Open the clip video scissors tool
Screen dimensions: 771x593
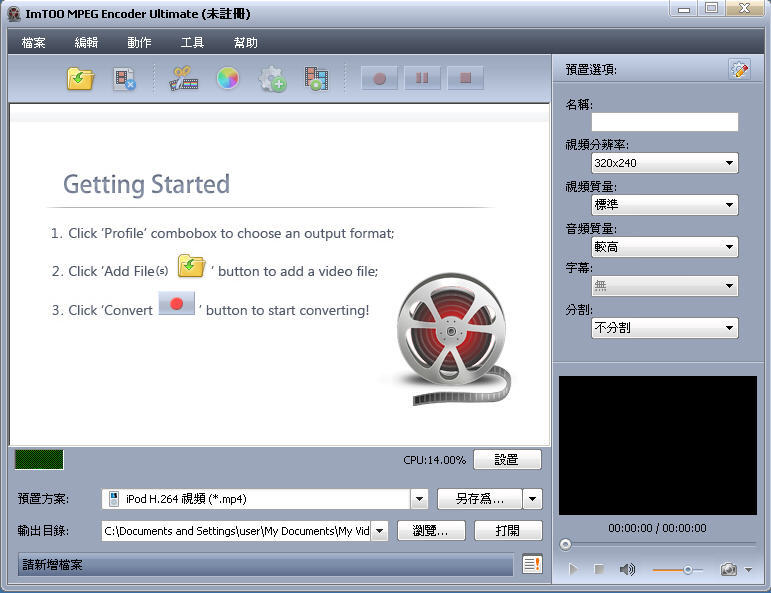183,78
